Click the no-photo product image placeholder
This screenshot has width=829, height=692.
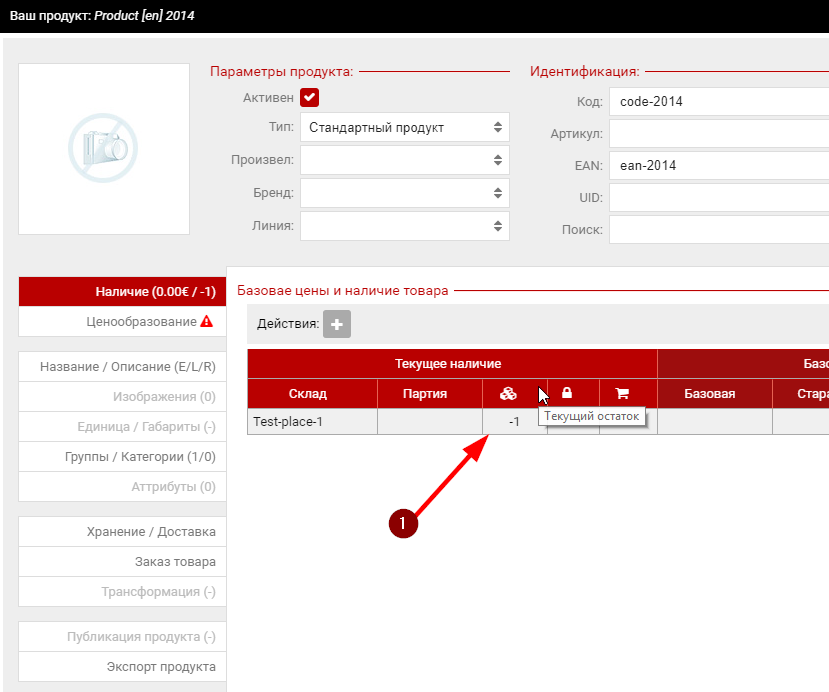(103, 149)
